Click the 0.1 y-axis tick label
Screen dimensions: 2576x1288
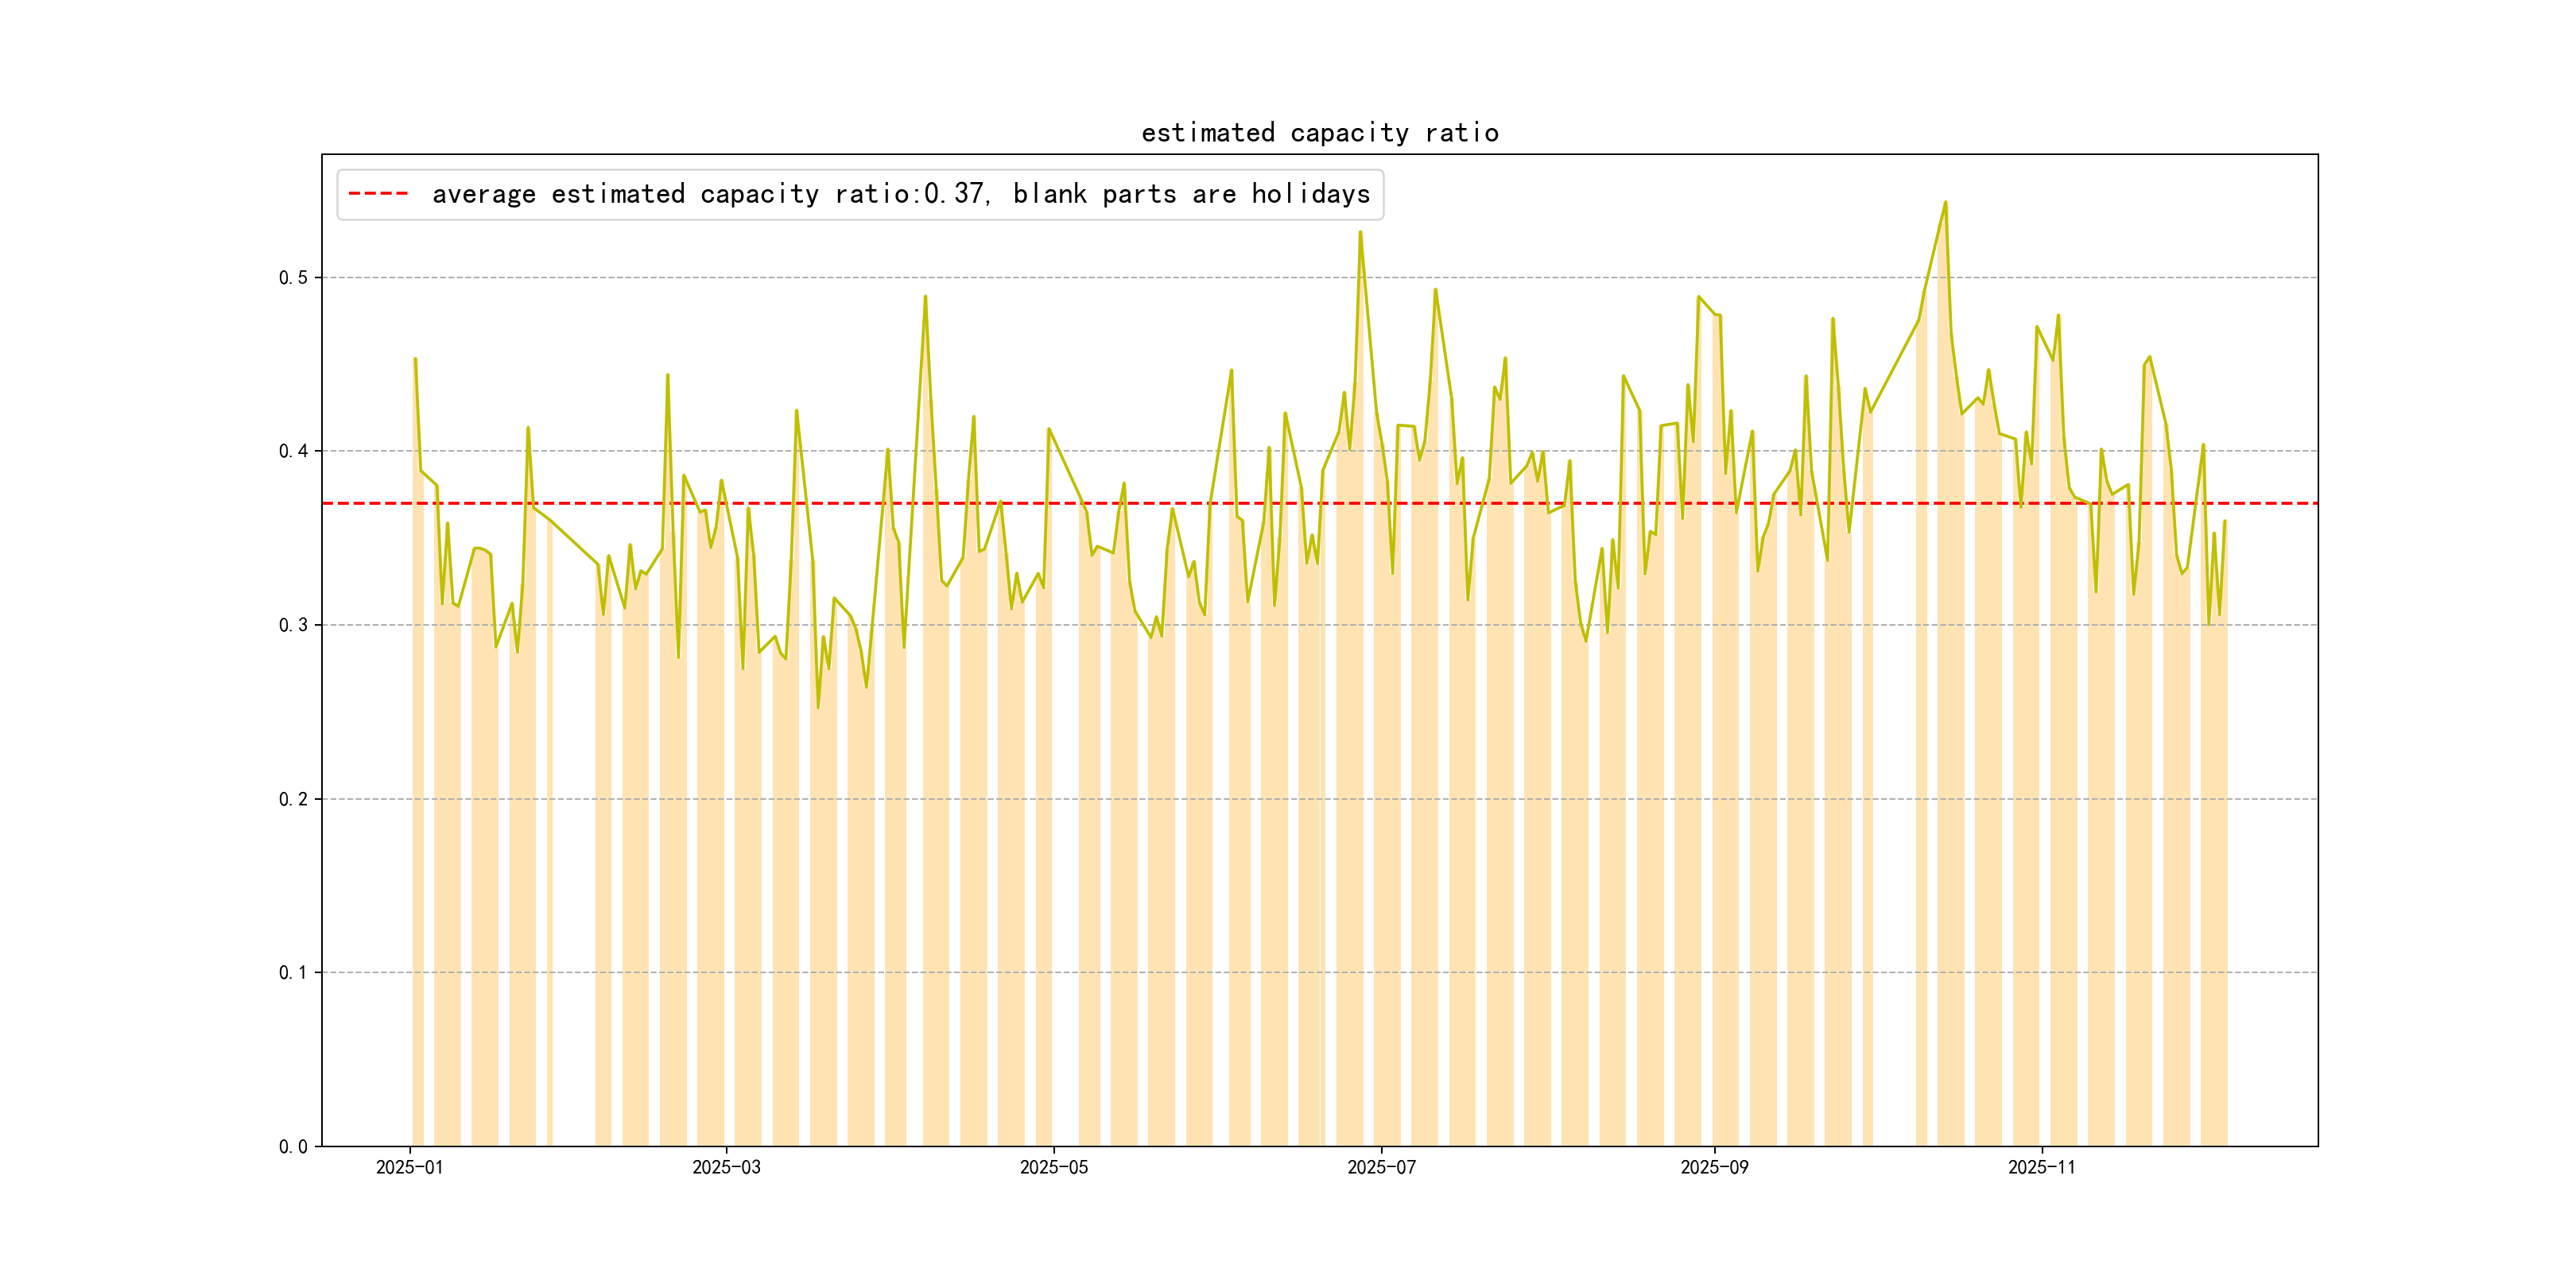point(293,972)
